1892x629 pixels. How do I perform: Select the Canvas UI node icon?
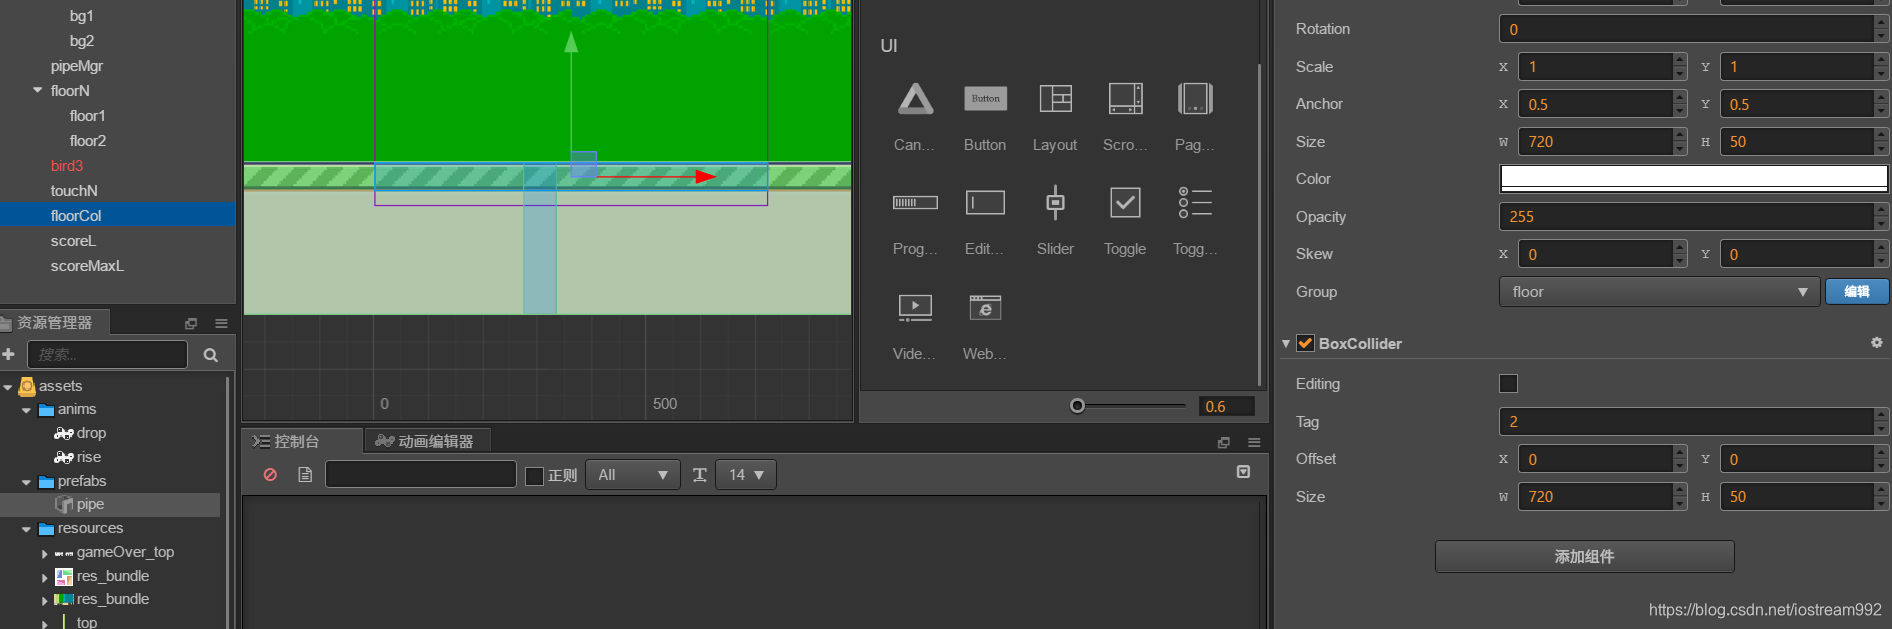pyautogui.click(x=915, y=99)
